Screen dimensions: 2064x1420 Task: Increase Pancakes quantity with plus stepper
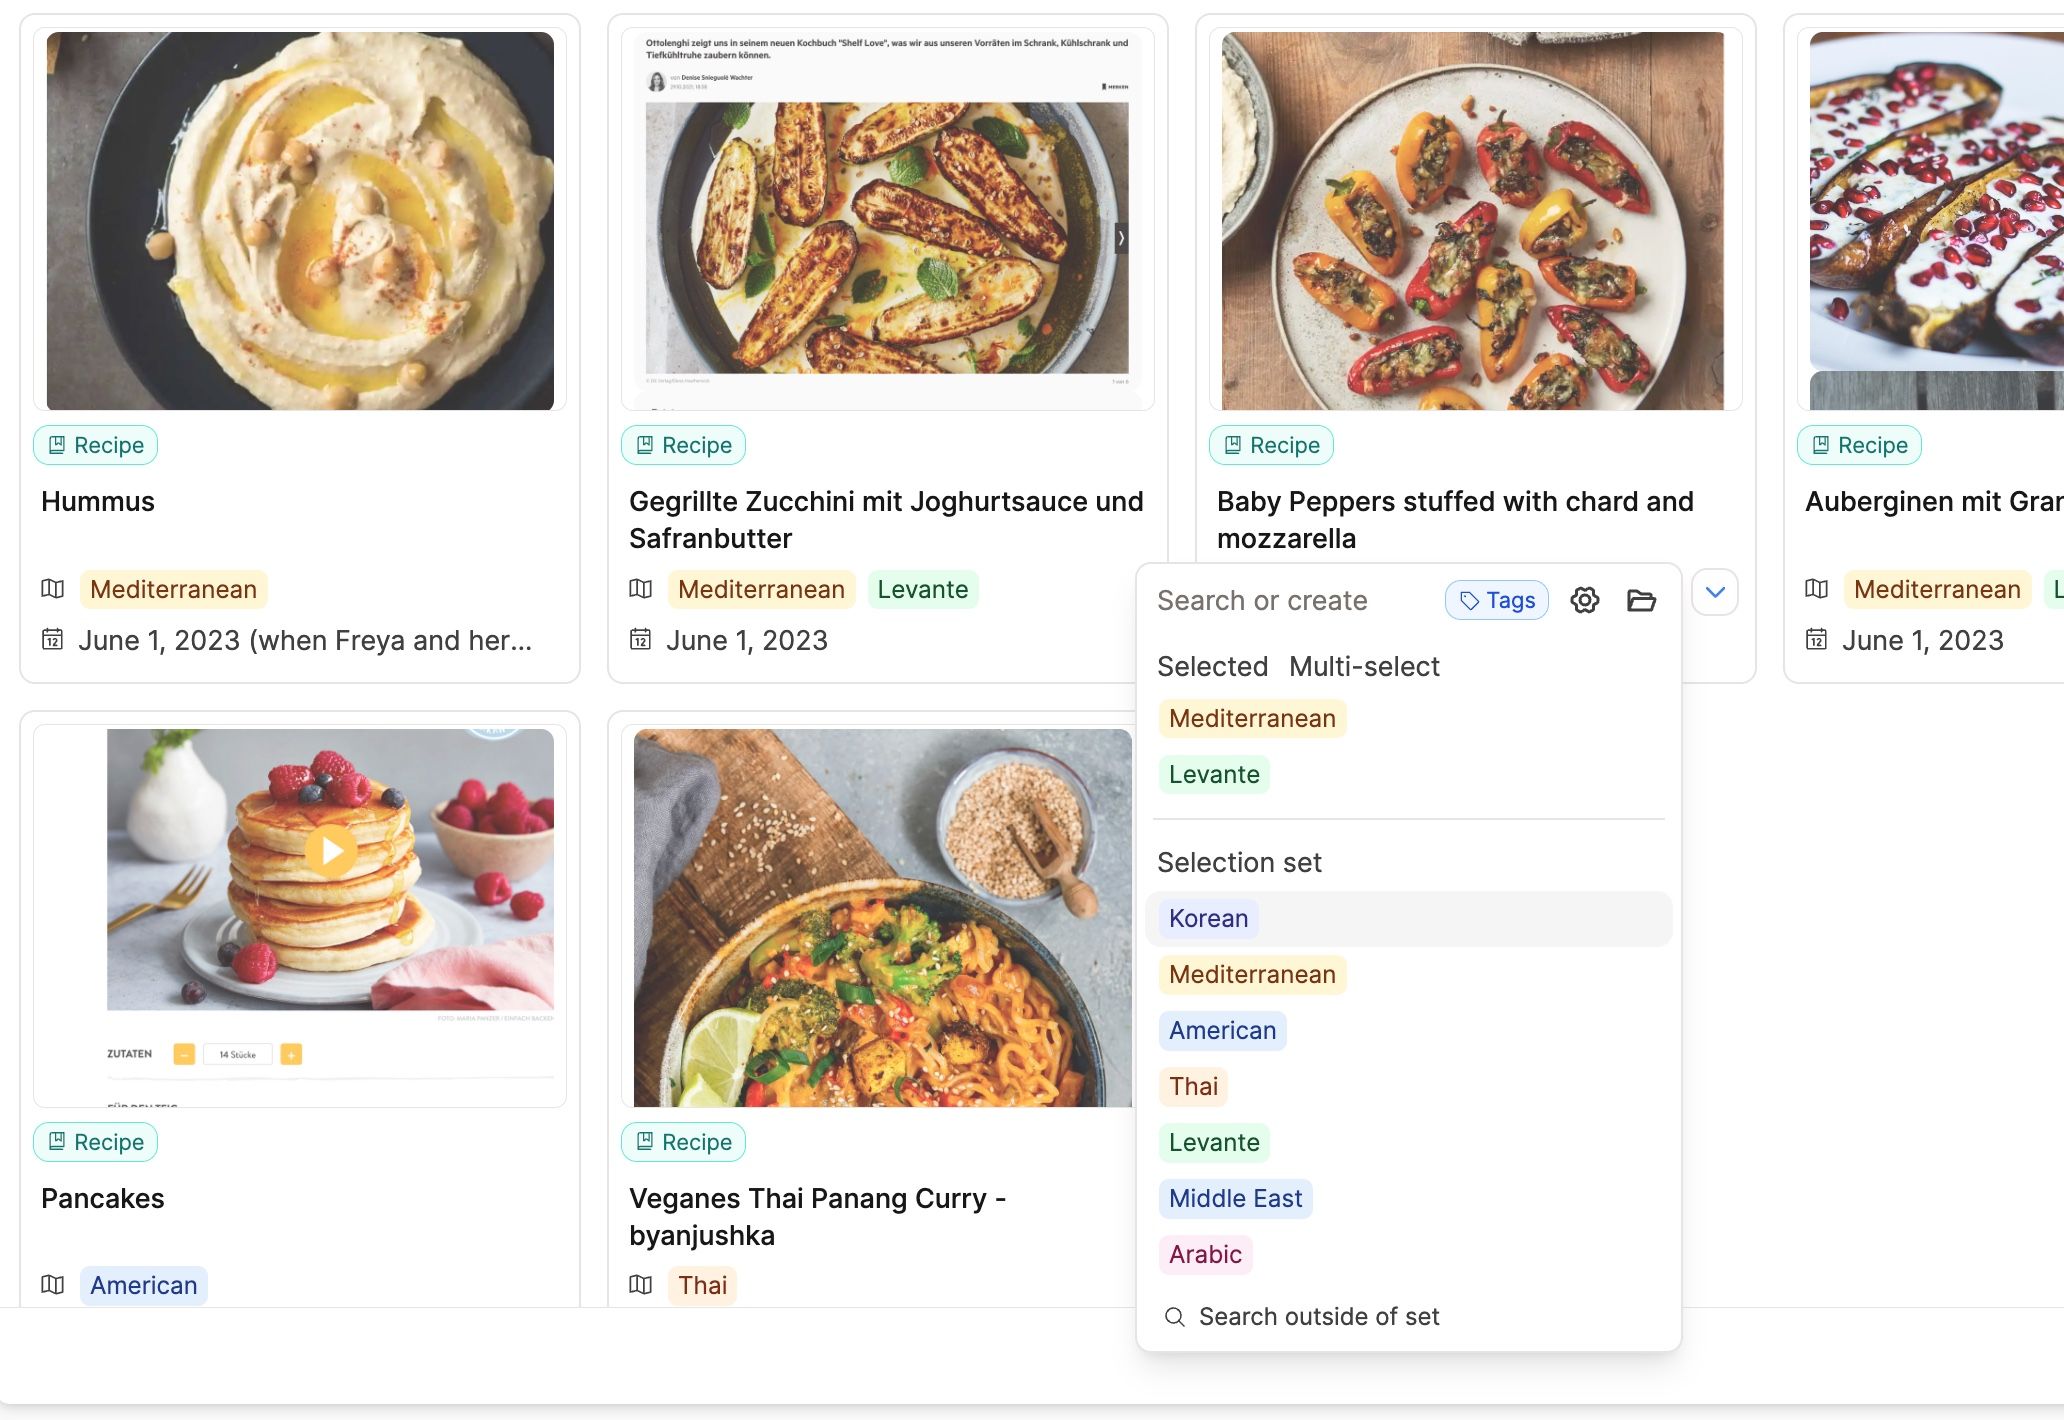pyautogui.click(x=291, y=1054)
